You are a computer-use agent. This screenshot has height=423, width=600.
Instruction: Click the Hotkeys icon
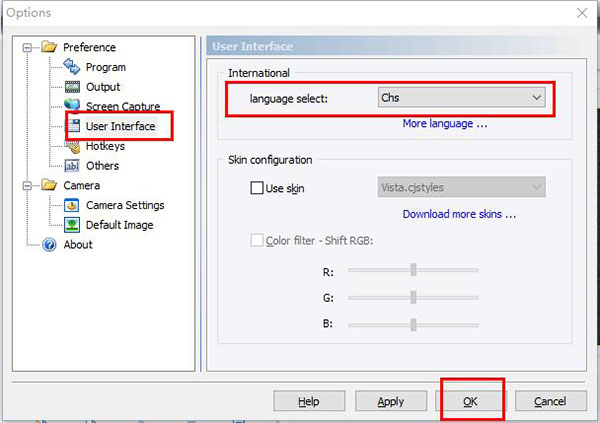tap(72, 147)
